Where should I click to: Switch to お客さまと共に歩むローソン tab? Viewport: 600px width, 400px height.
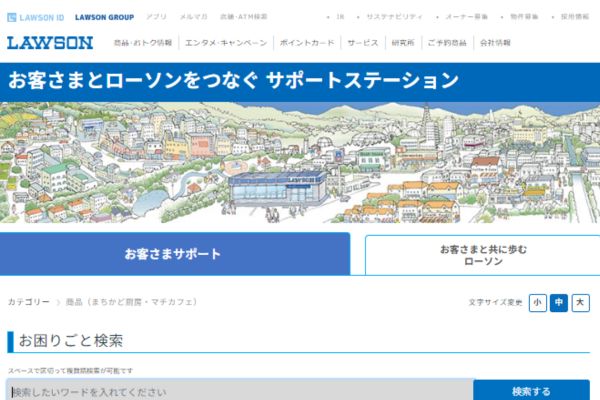coord(482,254)
